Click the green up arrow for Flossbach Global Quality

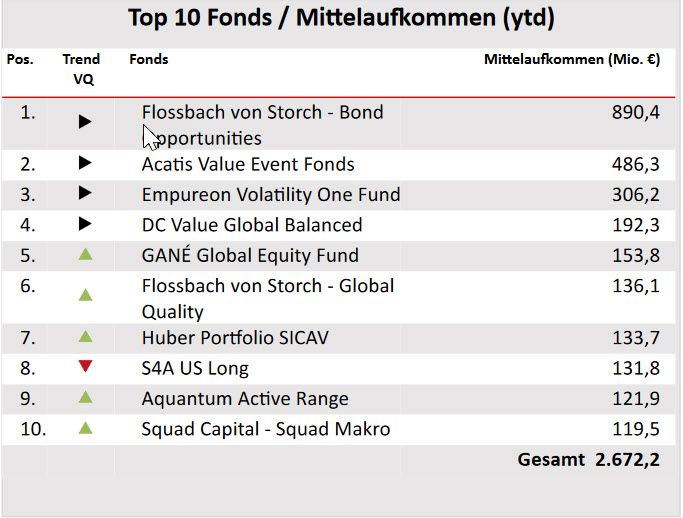click(85, 295)
